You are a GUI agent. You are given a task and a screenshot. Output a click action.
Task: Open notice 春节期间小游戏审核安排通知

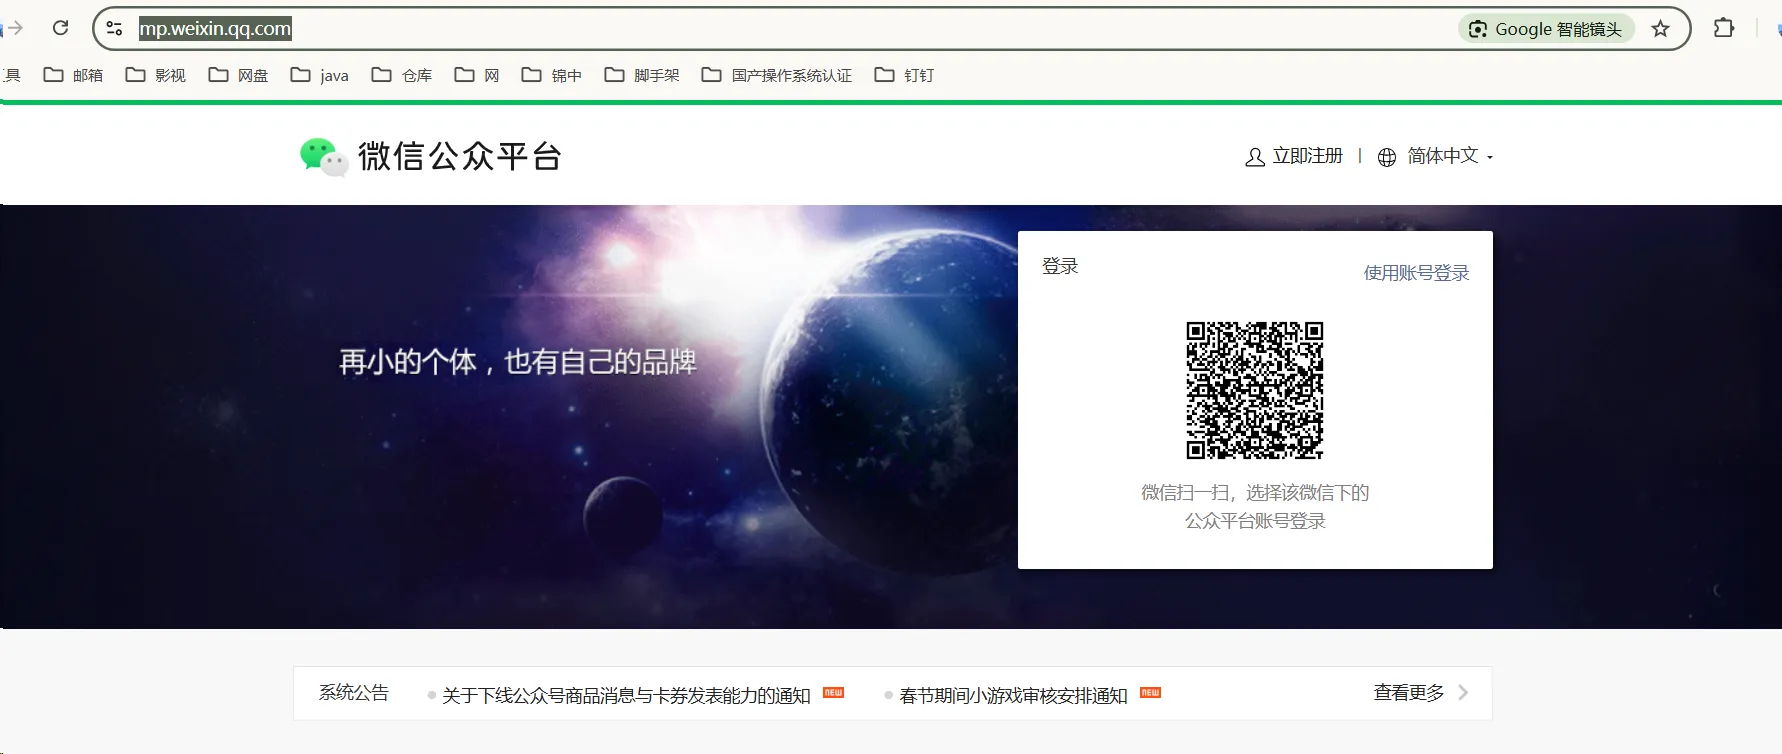click(x=1013, y=695)
